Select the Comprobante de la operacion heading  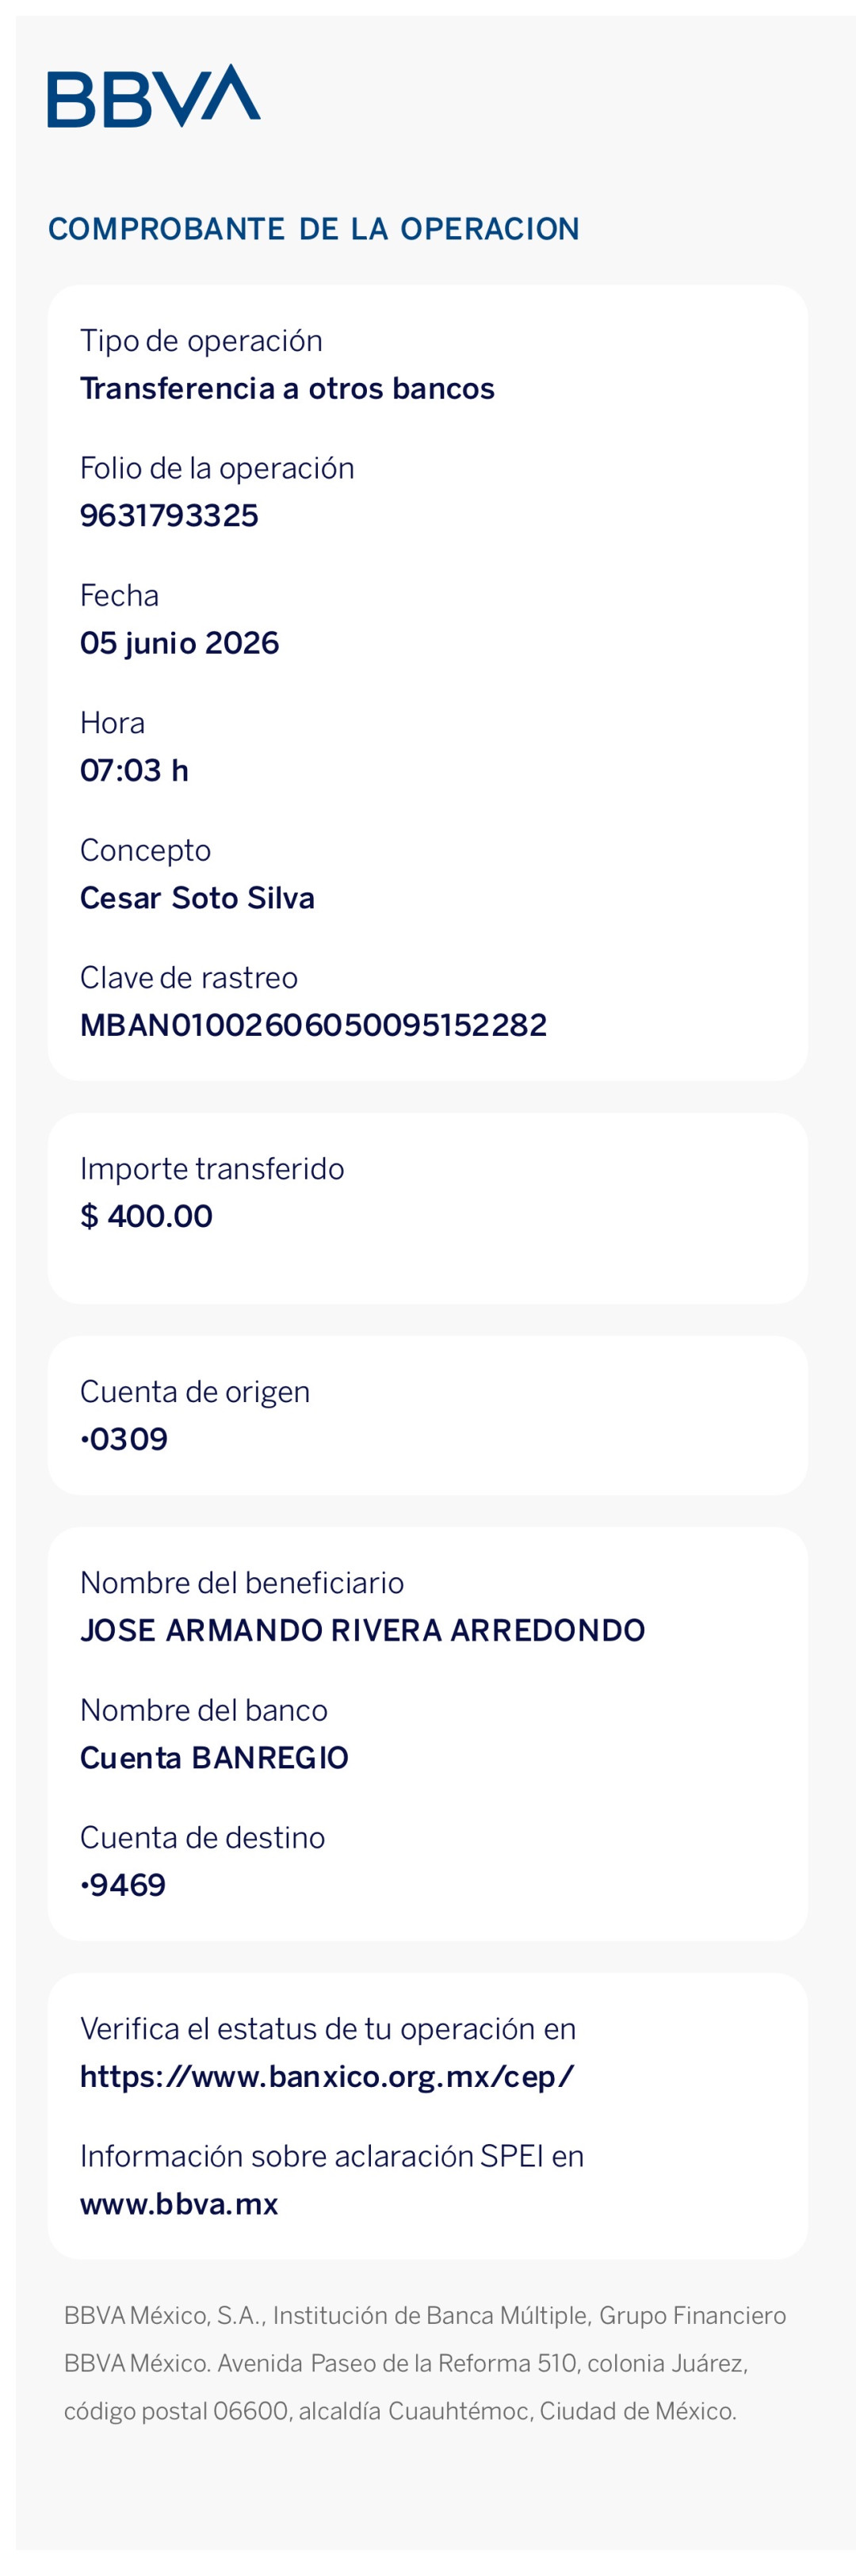(314, 229)
